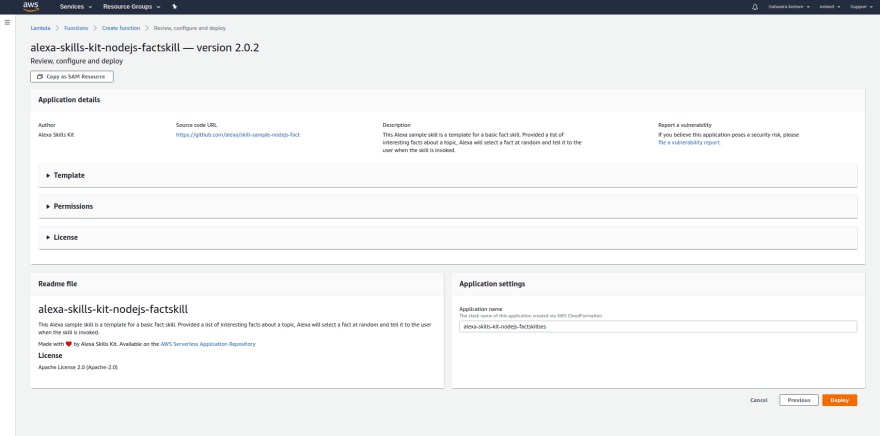Click the Cancel button

758,400
